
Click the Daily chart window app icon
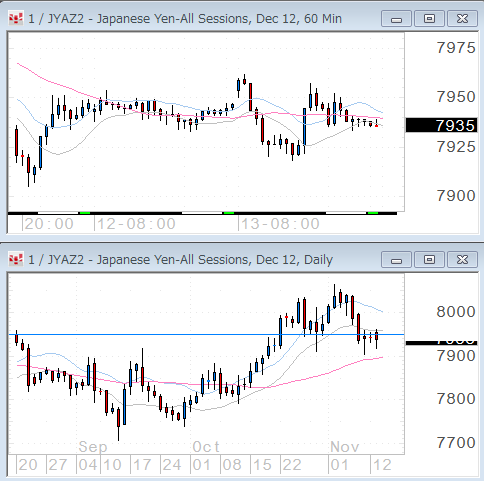click(x=16, y=260)
